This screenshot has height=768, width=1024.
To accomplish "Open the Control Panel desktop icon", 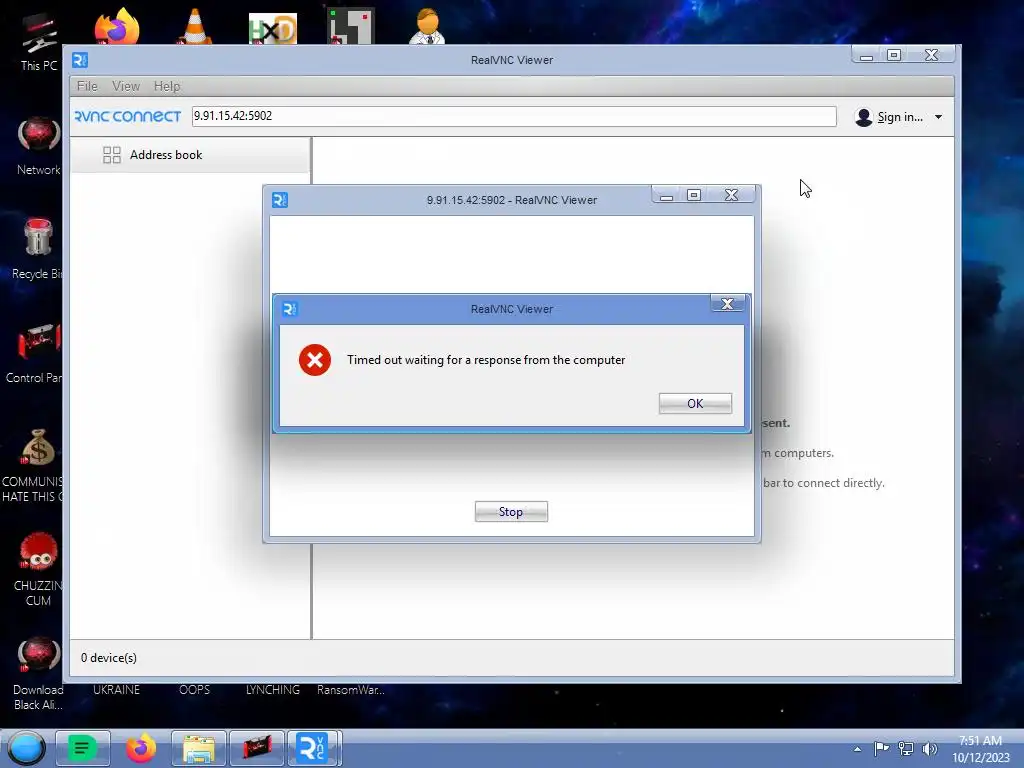I will click(x=34, y=353).
